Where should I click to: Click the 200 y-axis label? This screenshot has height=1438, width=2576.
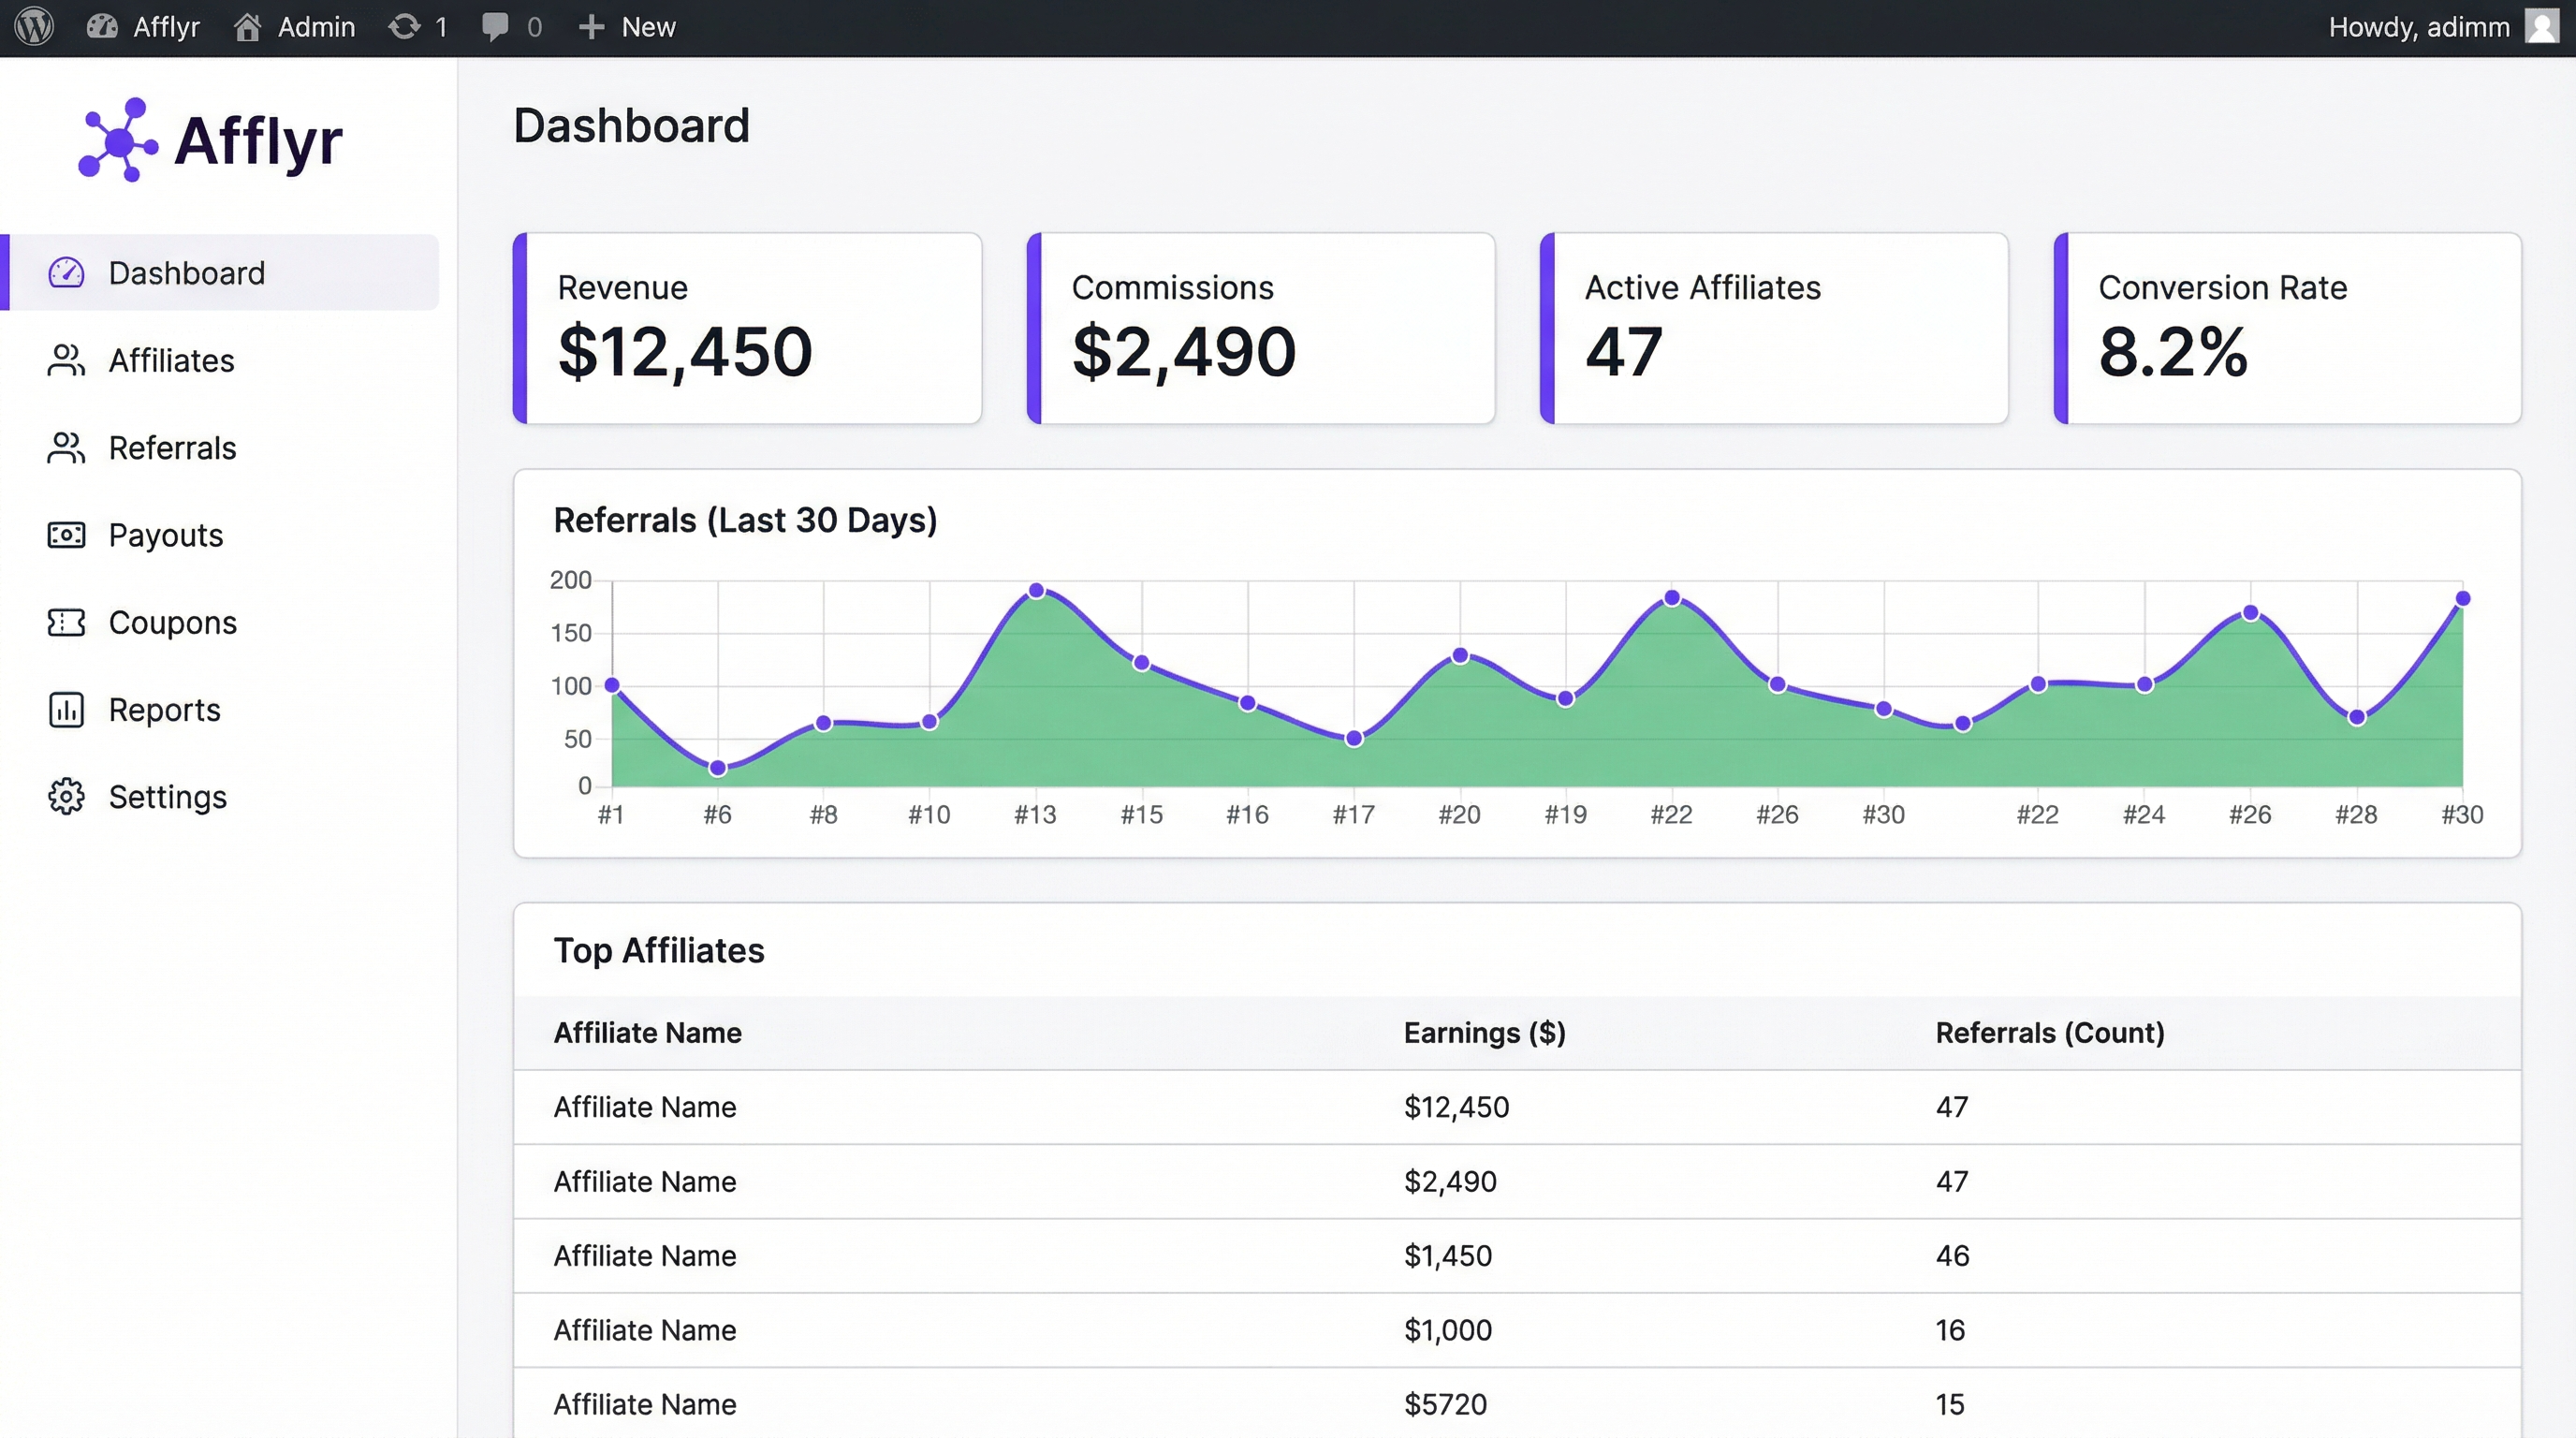pyautogui.click(x=571, y=580)
